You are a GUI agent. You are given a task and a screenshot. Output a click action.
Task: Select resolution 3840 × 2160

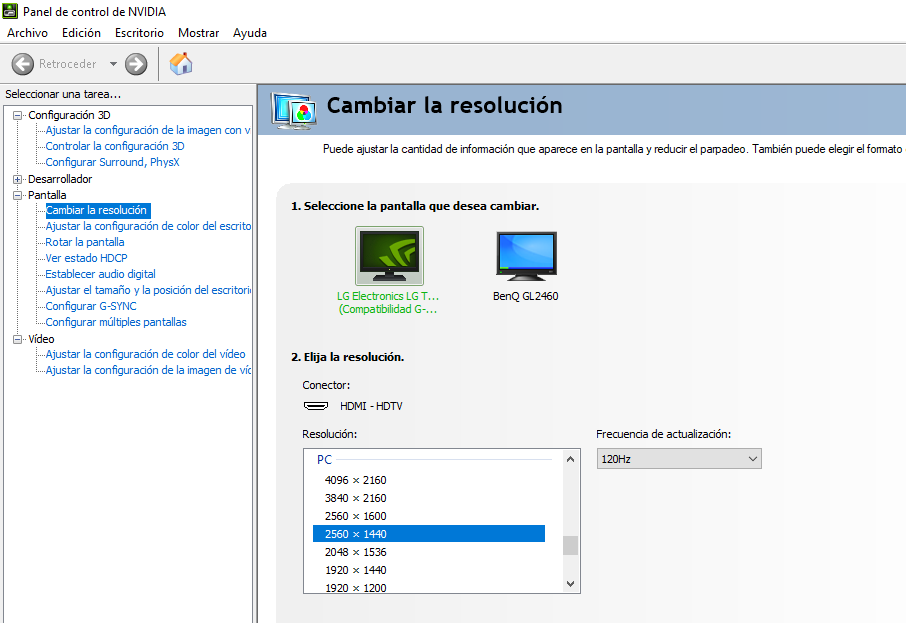click(429, 498)
